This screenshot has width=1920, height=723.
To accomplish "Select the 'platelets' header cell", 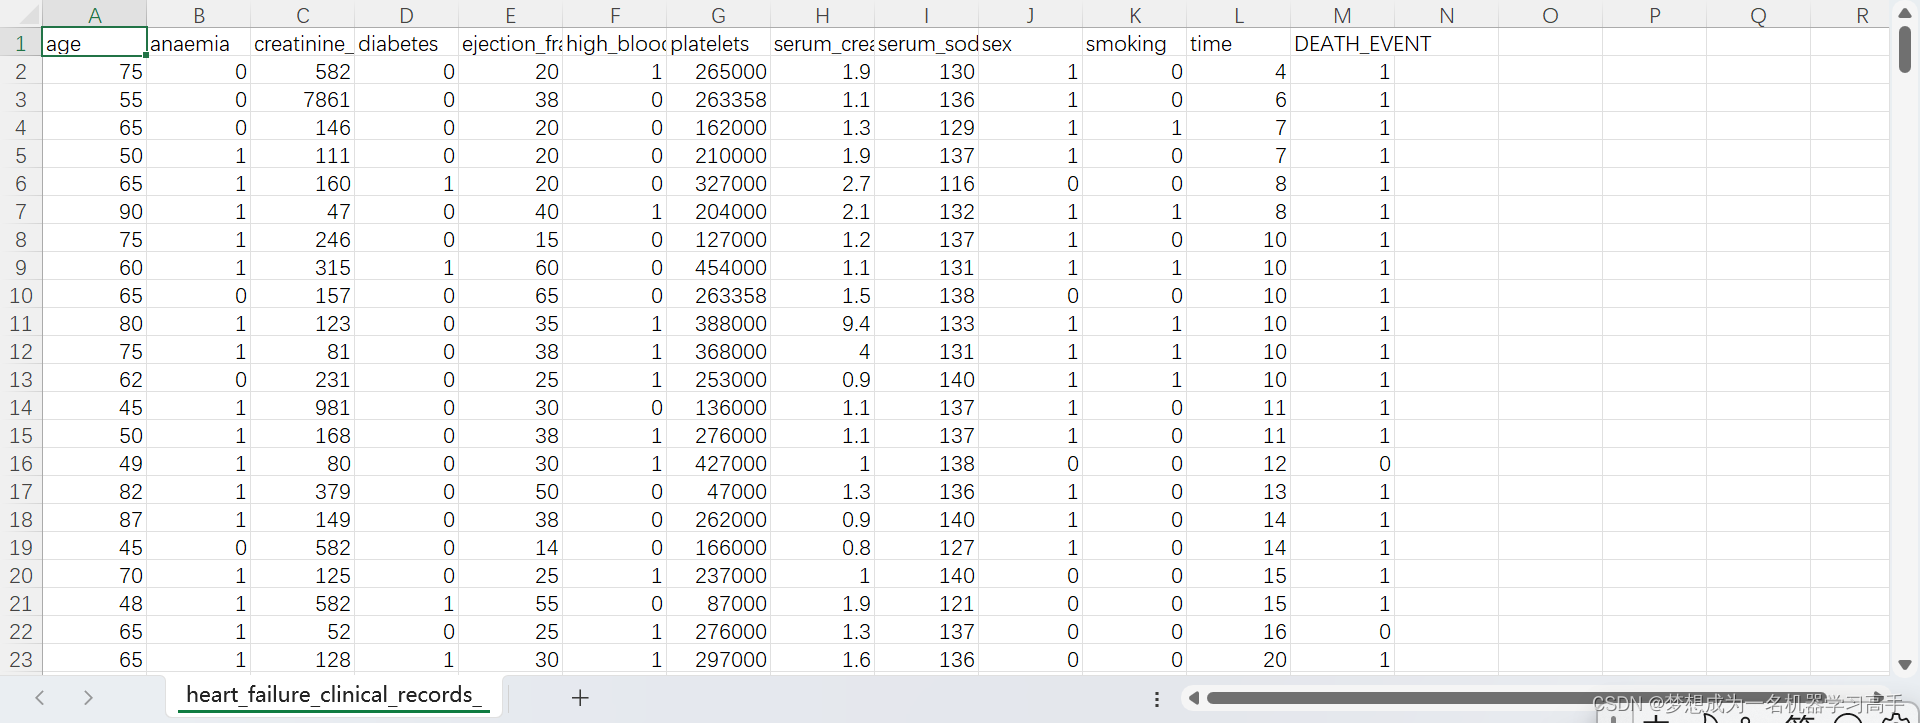I will point(718,43).
